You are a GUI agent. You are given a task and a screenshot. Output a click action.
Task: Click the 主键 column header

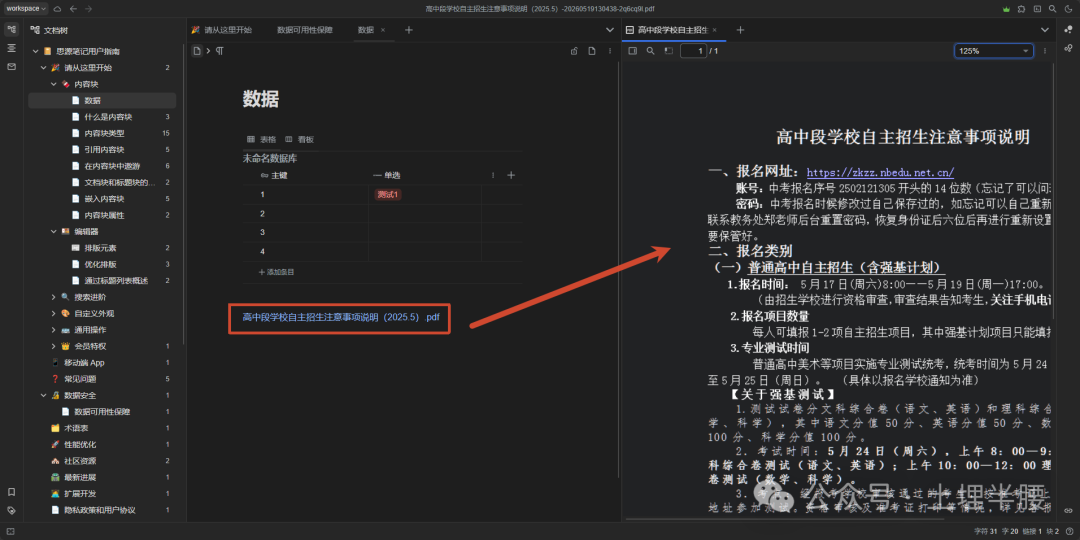point(274,176)
